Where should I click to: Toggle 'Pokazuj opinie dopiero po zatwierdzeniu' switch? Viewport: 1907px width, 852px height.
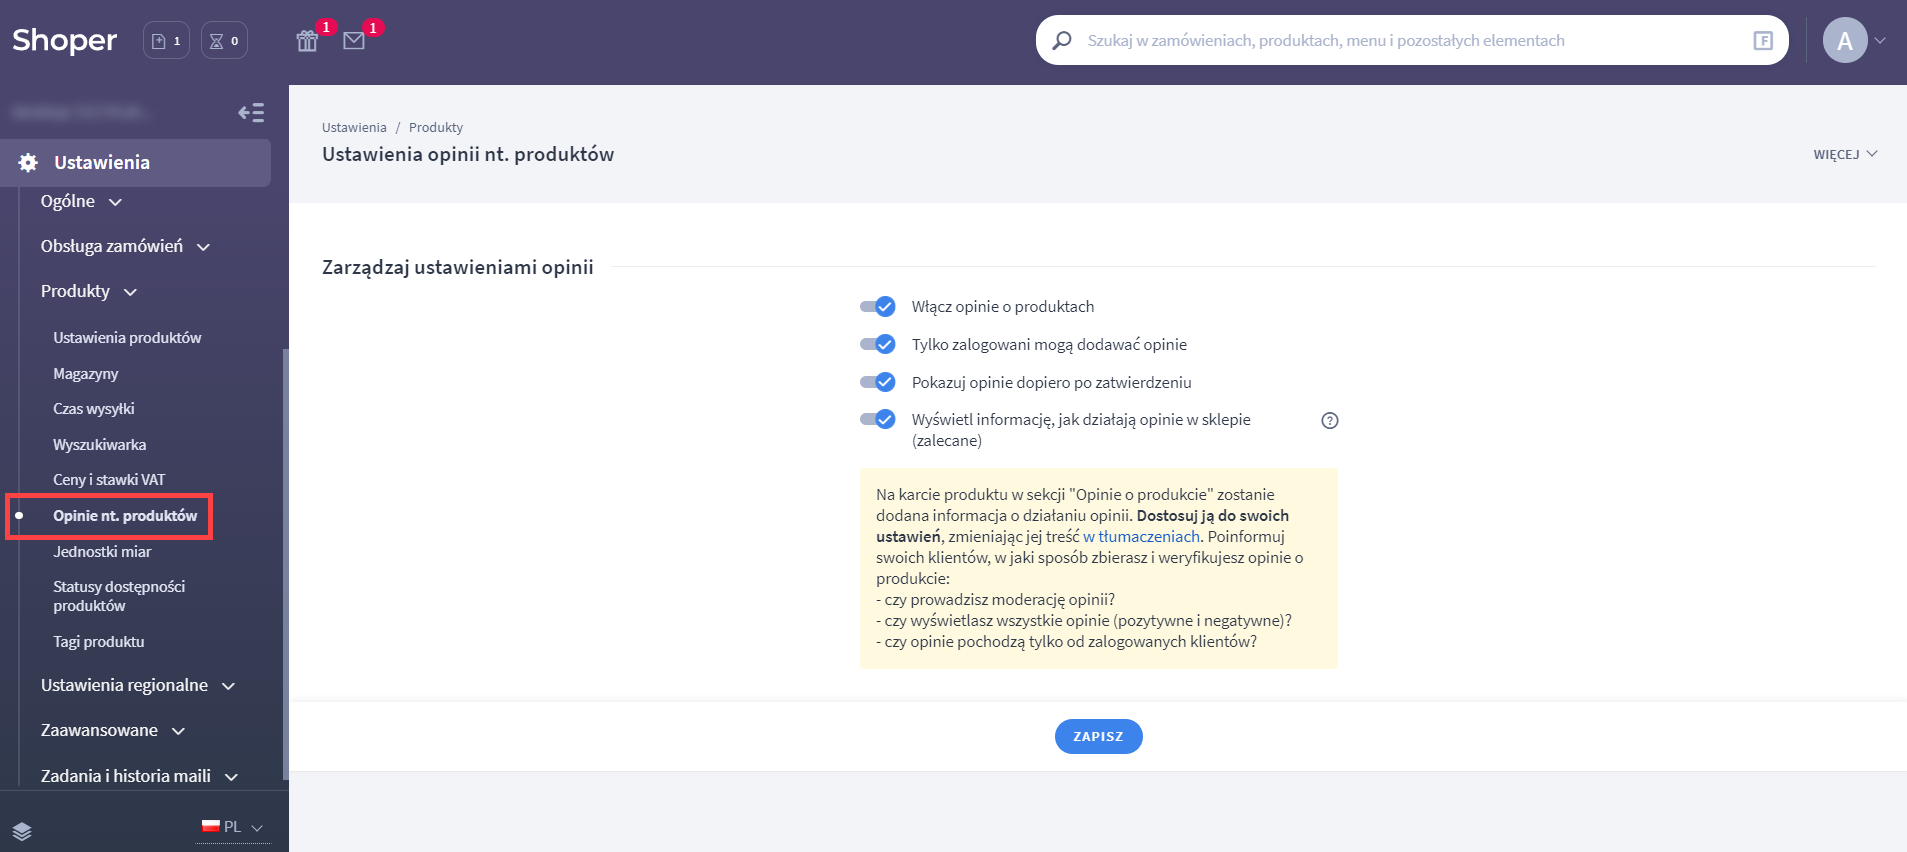point(877,382)
